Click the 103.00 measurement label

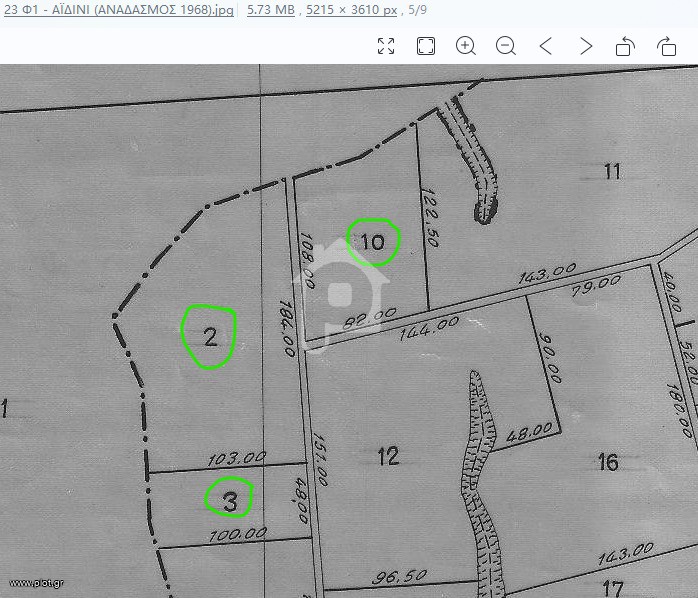click(237, 459)
